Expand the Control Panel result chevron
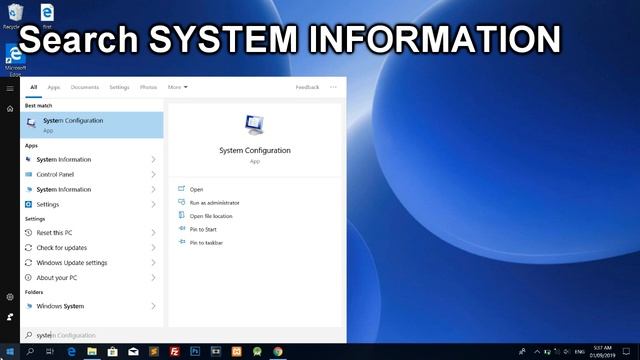Image resolution: width=640 pixels, height=360 pixels. 153,174
